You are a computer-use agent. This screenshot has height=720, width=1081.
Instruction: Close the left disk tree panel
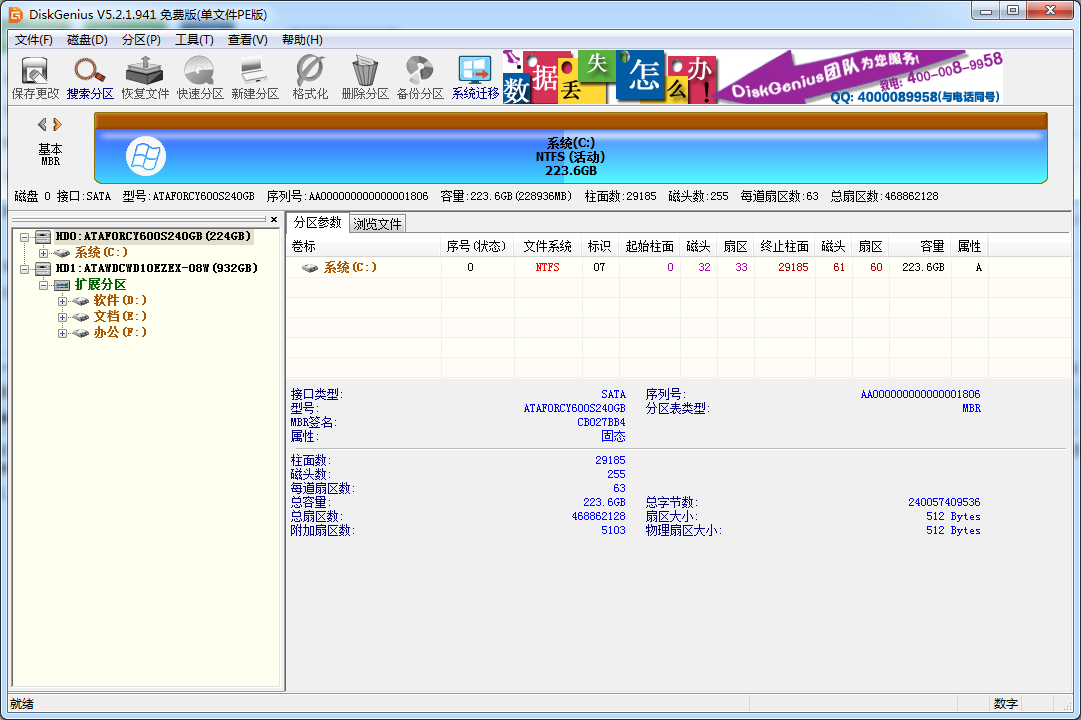coord(274,220)
